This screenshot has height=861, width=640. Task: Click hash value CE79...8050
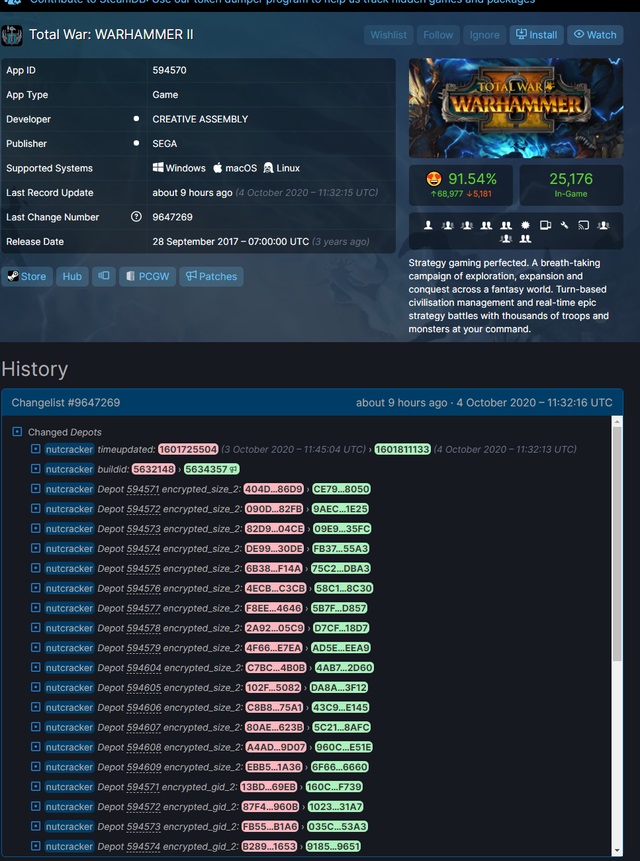(x=341, y=489)
